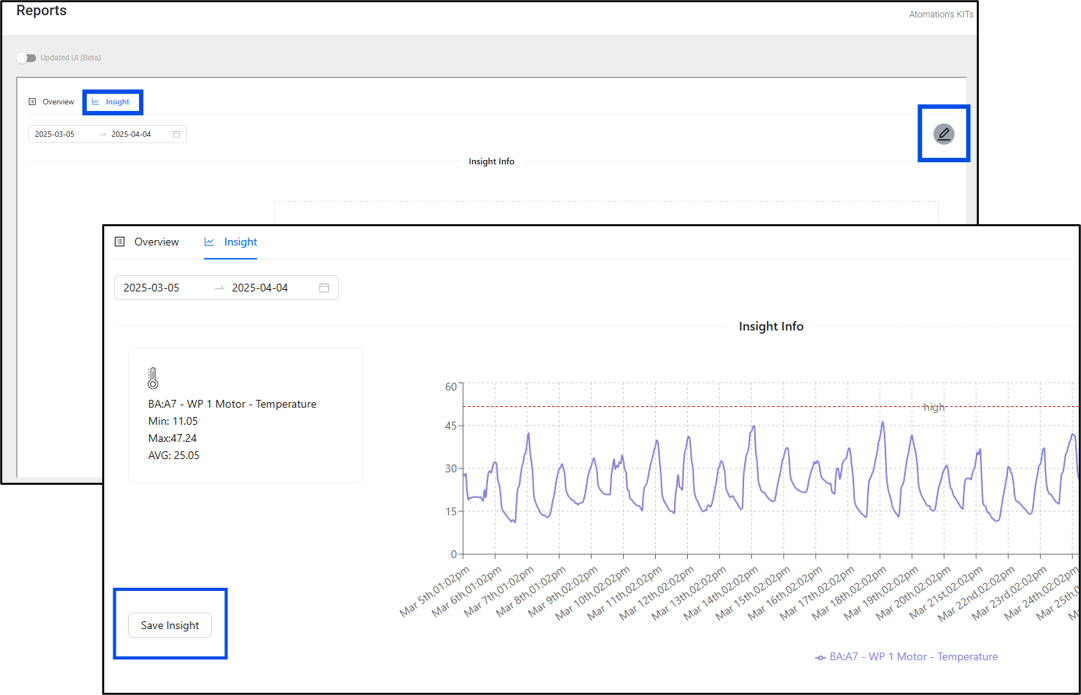Click the AVG: 25.05 value
This screenshot has width=1081, height=695.
174,456
